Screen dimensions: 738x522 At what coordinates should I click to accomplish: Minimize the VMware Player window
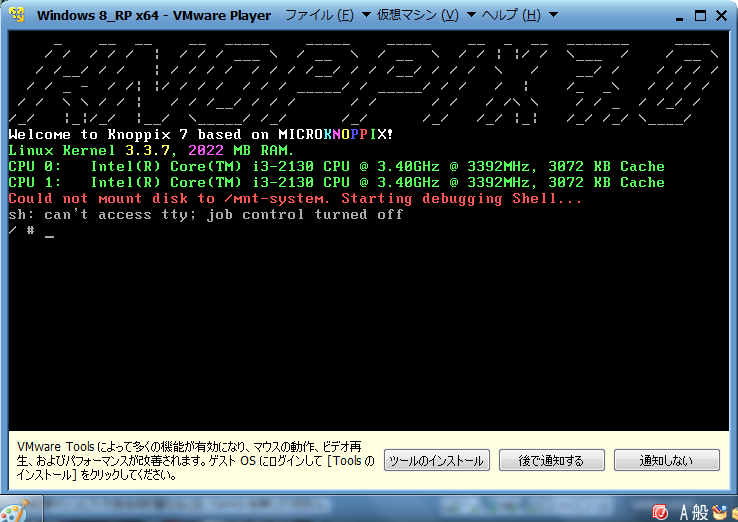(679, 17)
